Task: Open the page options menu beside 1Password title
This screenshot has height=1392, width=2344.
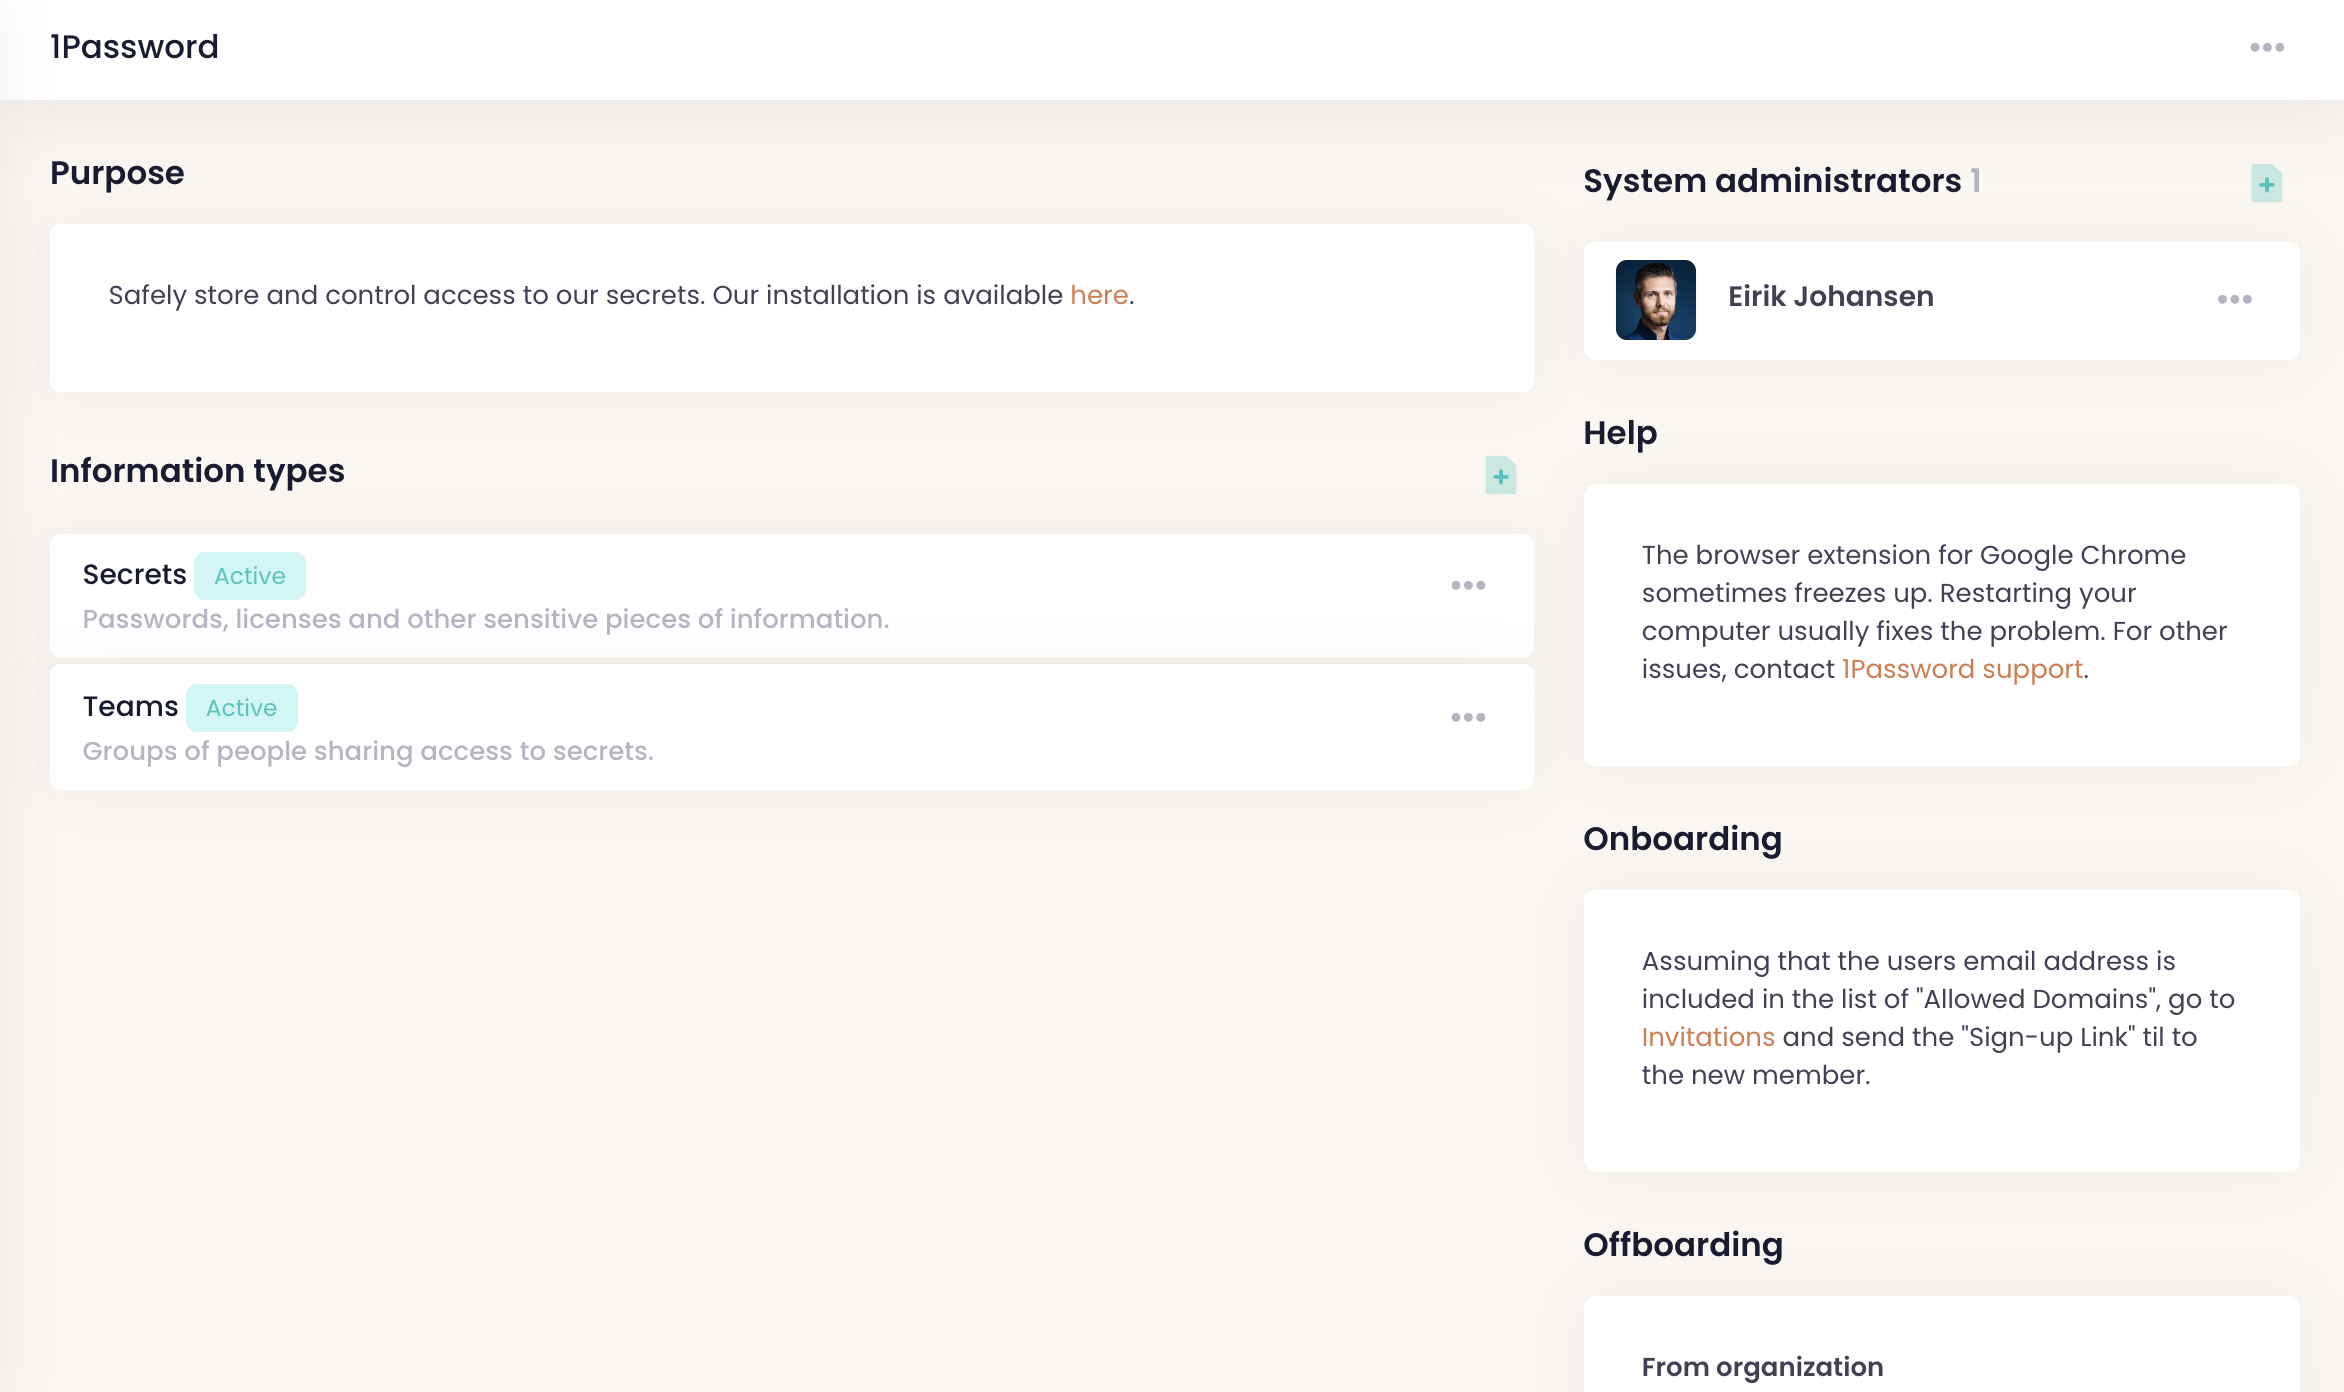Action: point(2266,47)
